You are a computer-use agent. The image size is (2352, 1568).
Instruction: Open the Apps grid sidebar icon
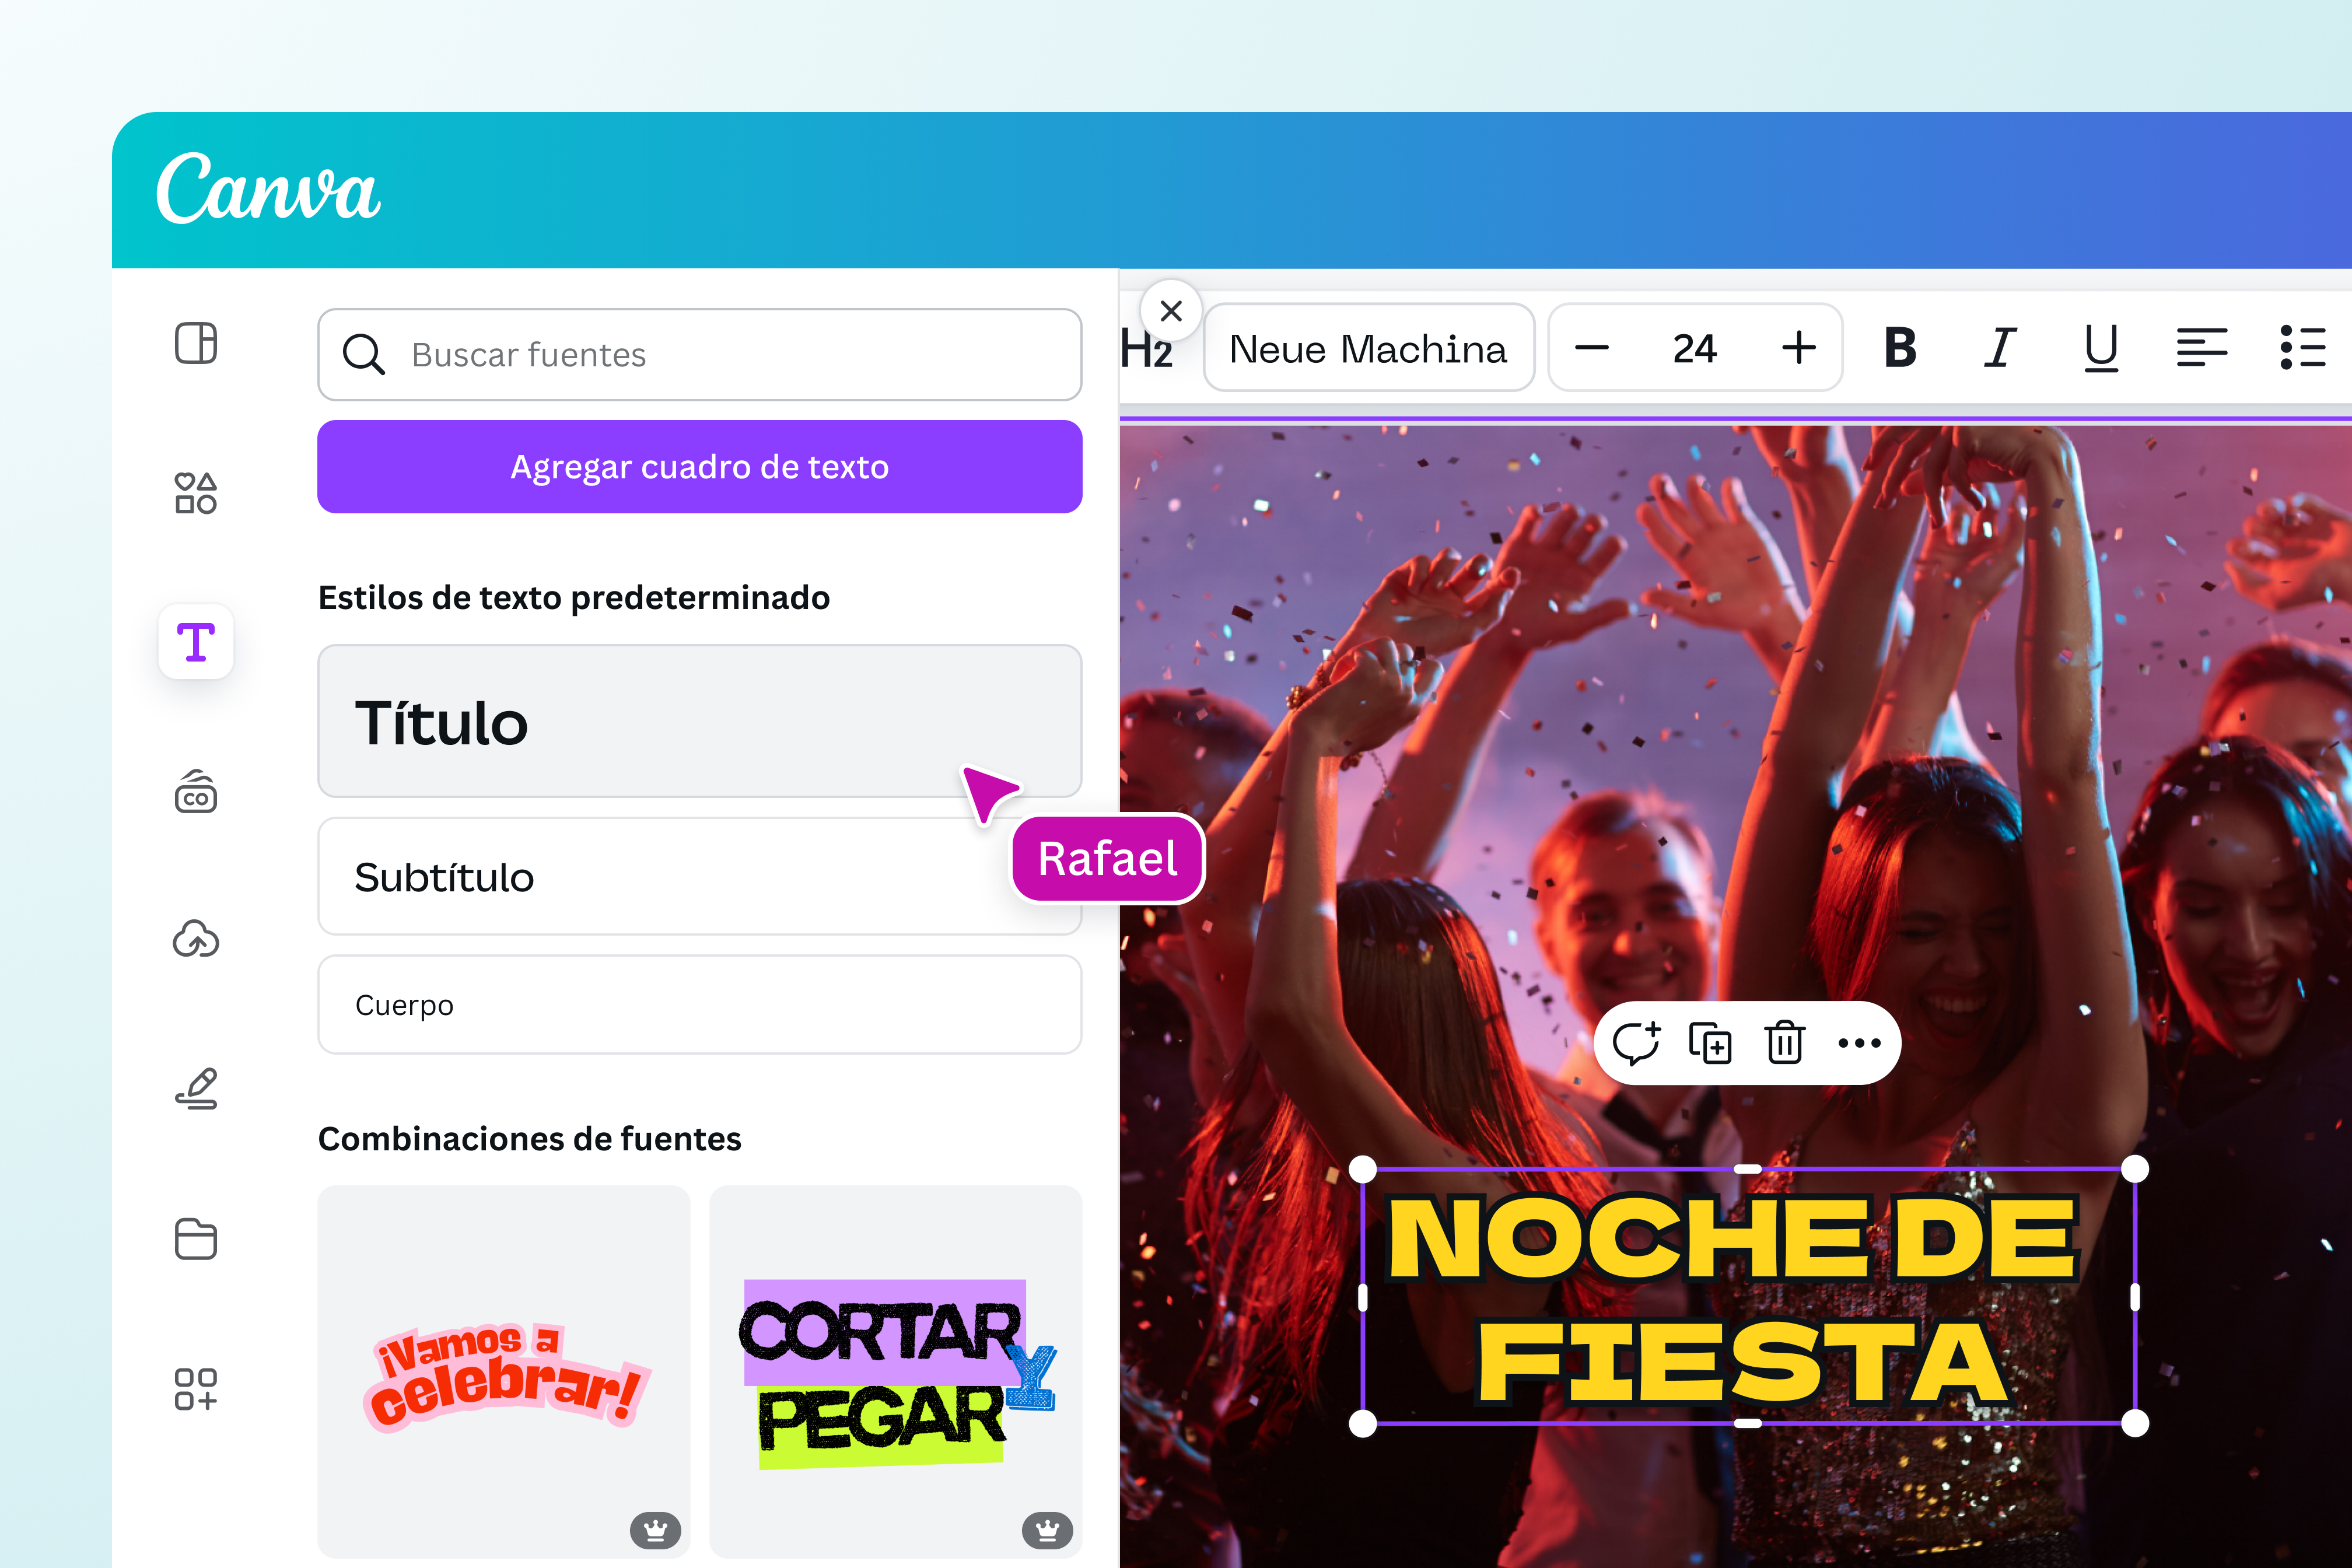(196, 1389)
